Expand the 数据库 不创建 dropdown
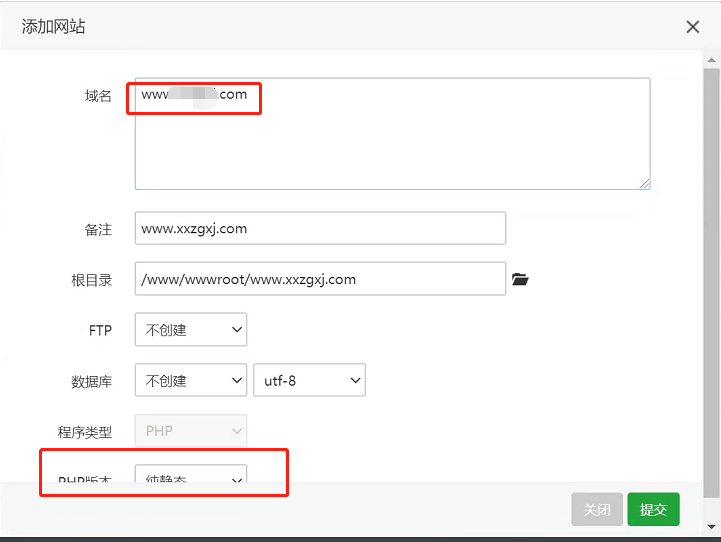 click(x=191, y=380)
